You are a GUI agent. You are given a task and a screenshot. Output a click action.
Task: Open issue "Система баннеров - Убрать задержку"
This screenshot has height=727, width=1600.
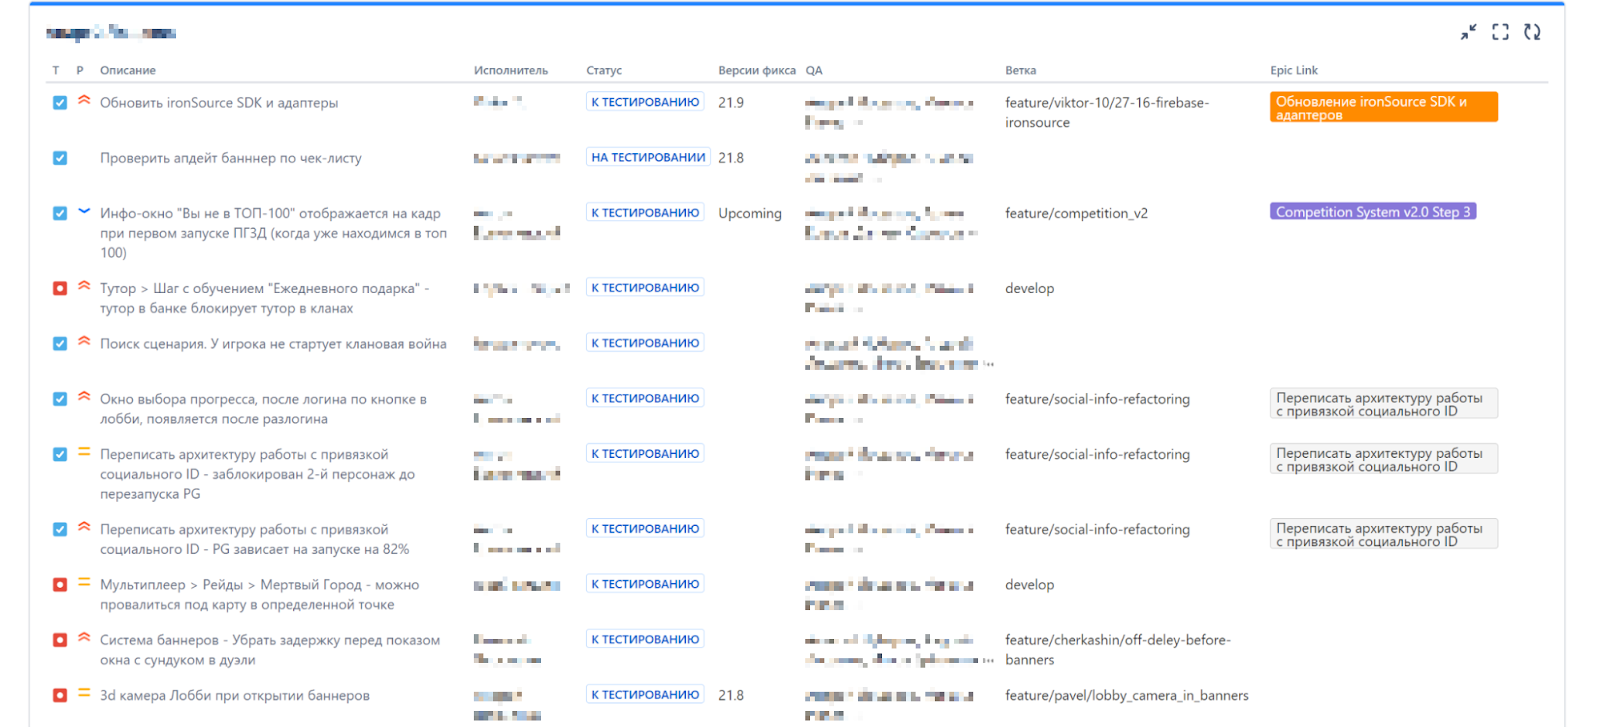tap(270, 650)
